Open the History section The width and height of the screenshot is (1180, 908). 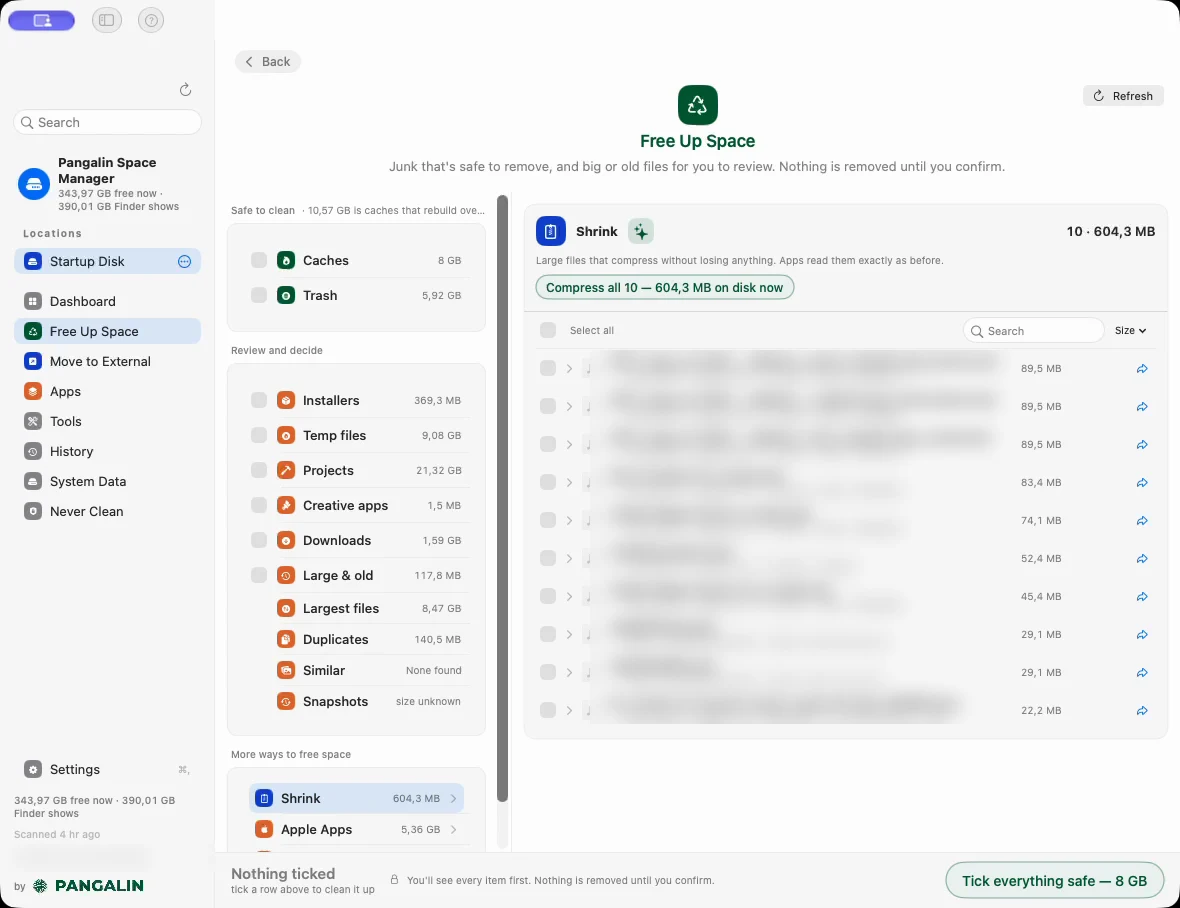pyautogui.click(x=107, y=451)
